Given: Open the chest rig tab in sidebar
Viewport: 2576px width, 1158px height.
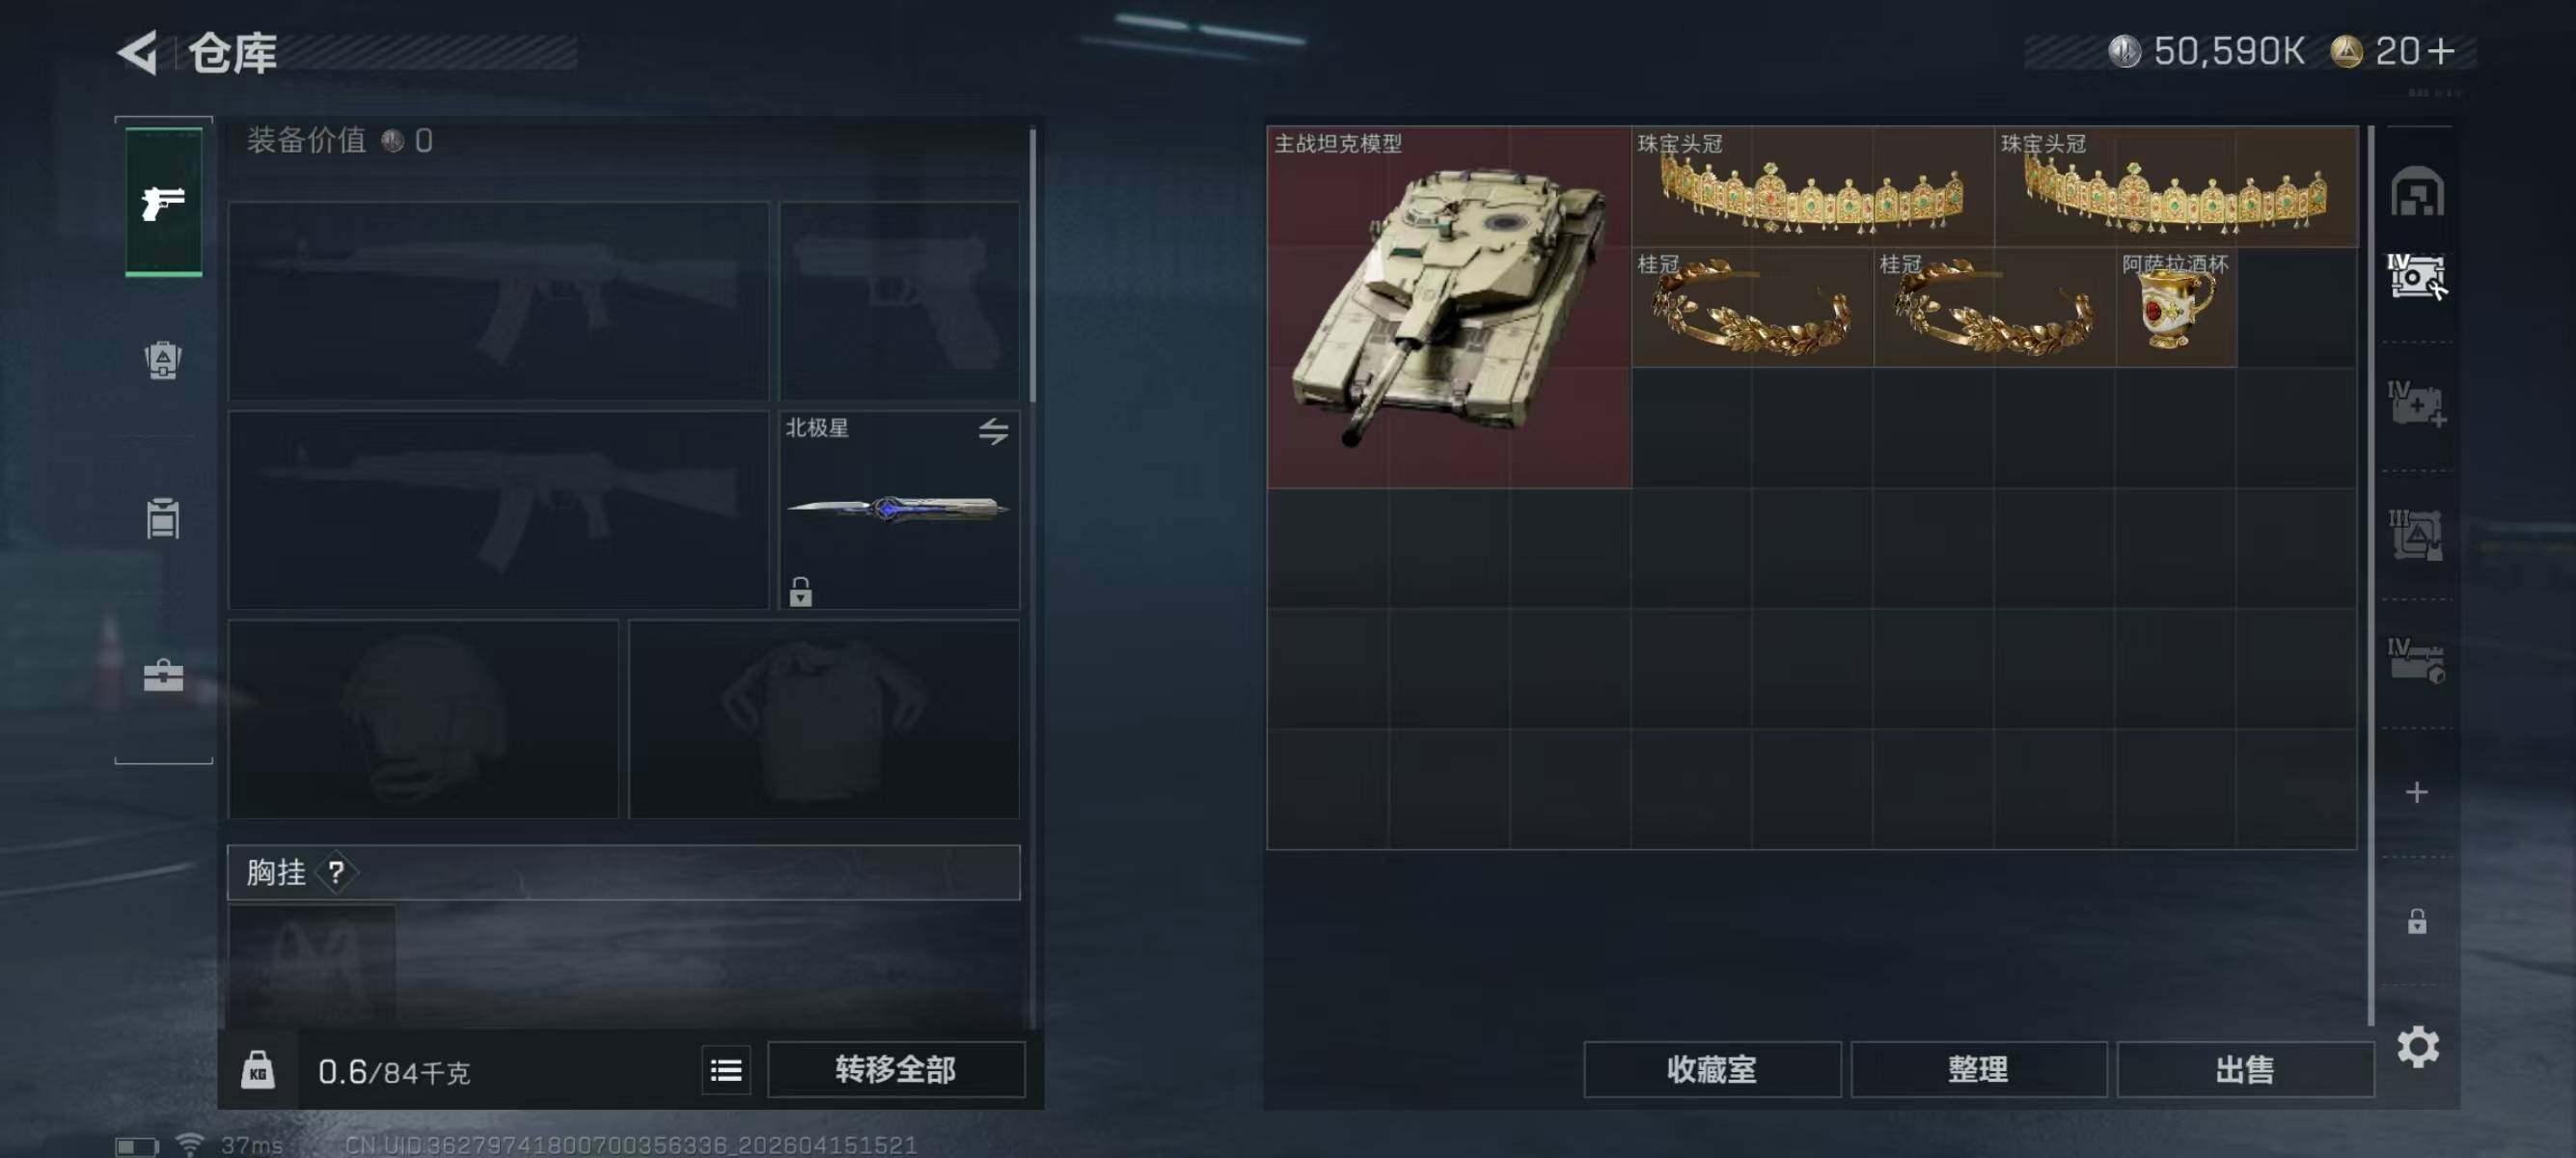Looking at the screenshot, I should [x=163, y=518].
